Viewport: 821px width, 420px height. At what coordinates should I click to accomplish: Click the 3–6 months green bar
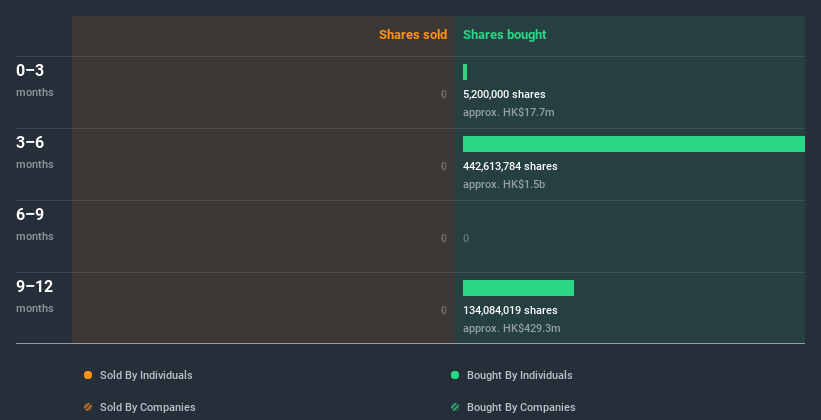634,144
